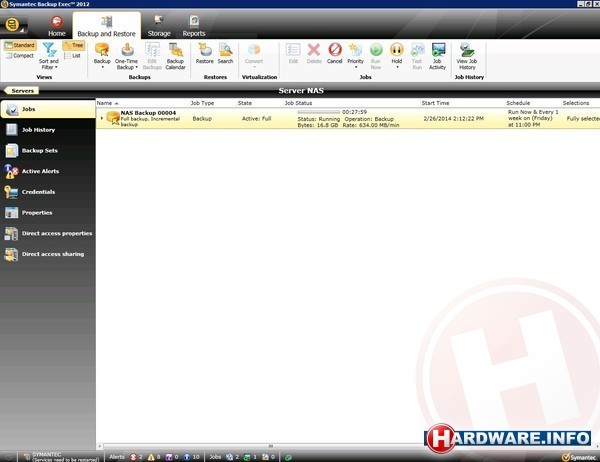Click the SYMANTEC server status entry
The image size is (600, 462).
pyautogui.click(x=61, y=457)
